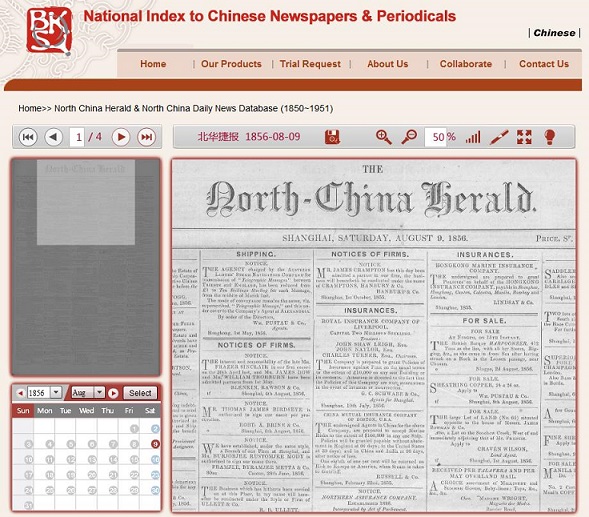This screenshot has height=517, width=589.
Task: Open the Home menu item
Action: 153,64
